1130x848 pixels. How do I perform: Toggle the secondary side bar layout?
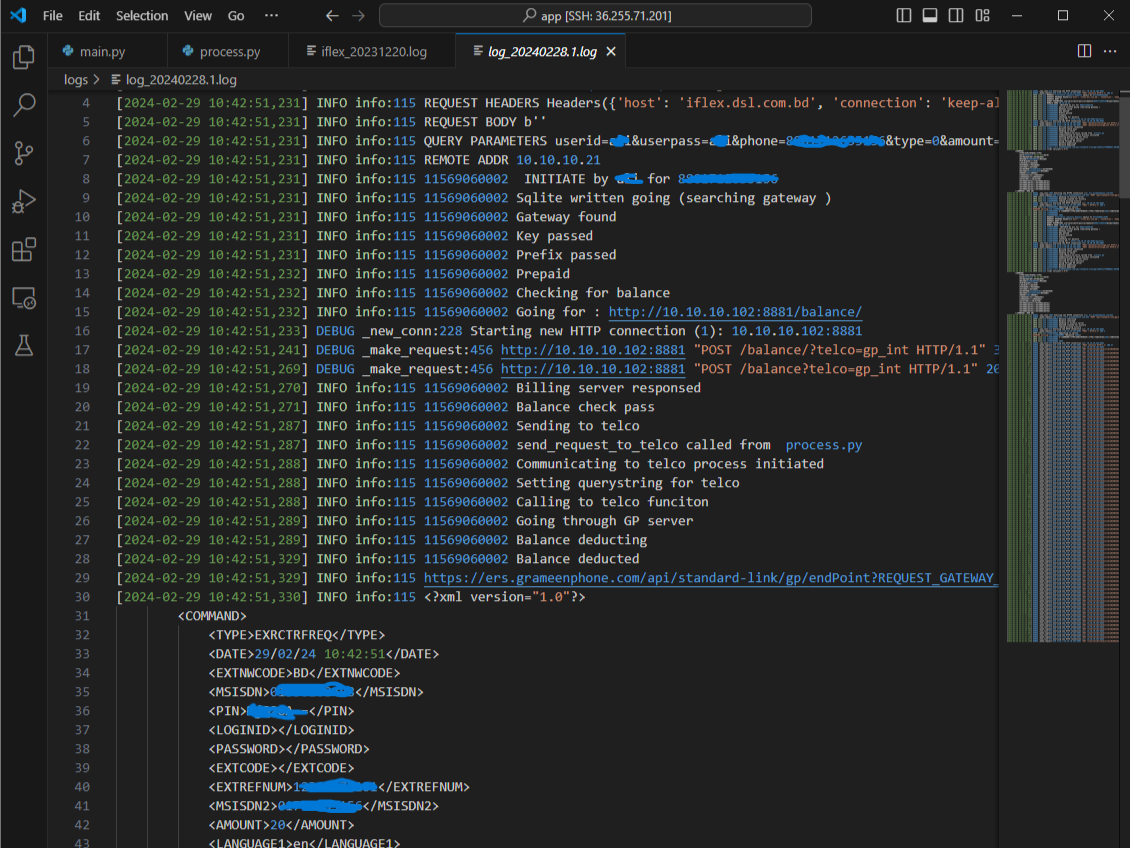click(956, 16)
